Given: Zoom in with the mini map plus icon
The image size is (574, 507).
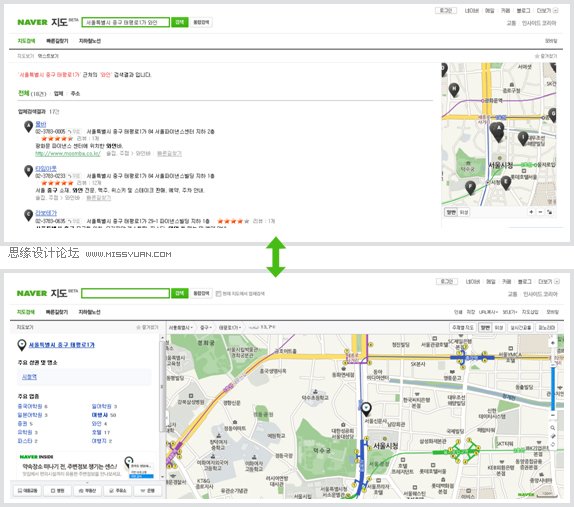Looking at the screenshot, I should (x=531, y=212).
